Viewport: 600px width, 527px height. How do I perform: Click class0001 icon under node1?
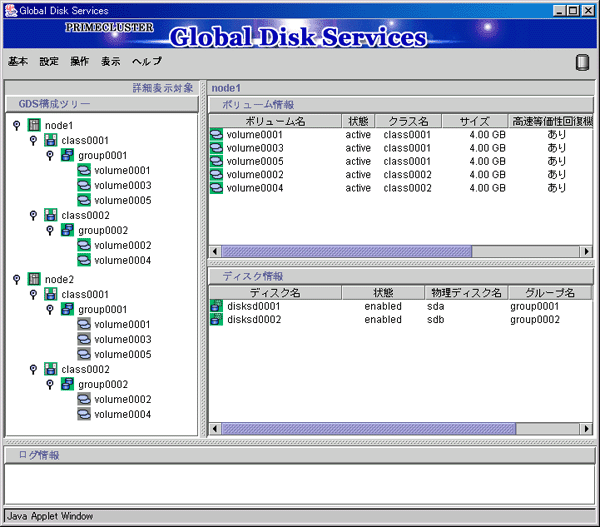point(51,140)
